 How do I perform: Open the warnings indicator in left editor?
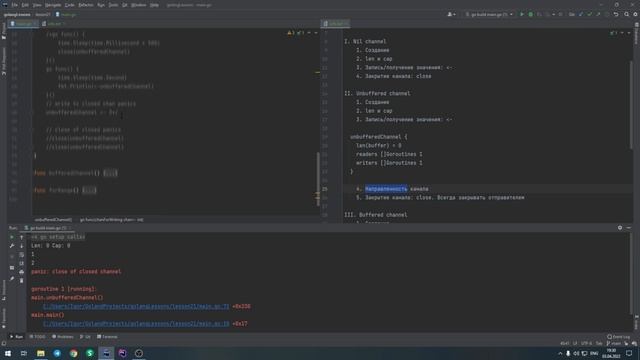click(291, 33)
